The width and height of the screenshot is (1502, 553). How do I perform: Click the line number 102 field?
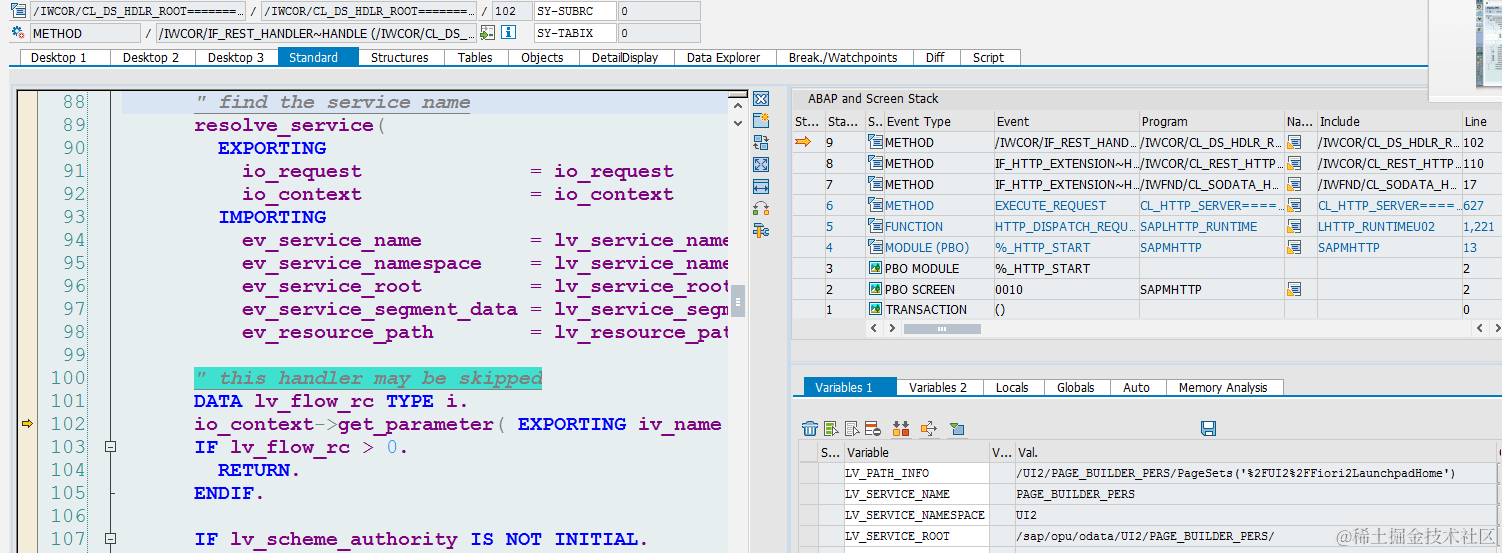(x=512, y=11)
